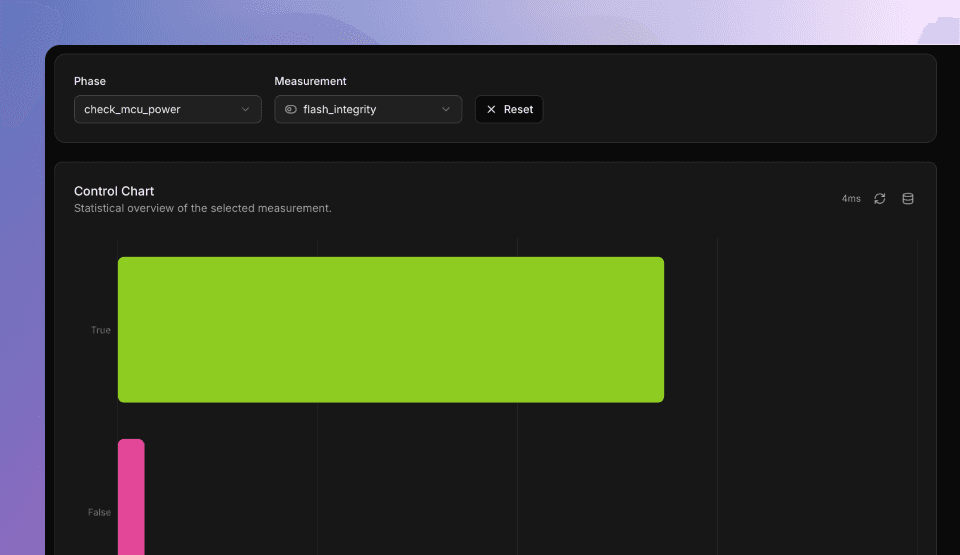Click the Phase field label
960x555 pixels.
click(90, 81)
